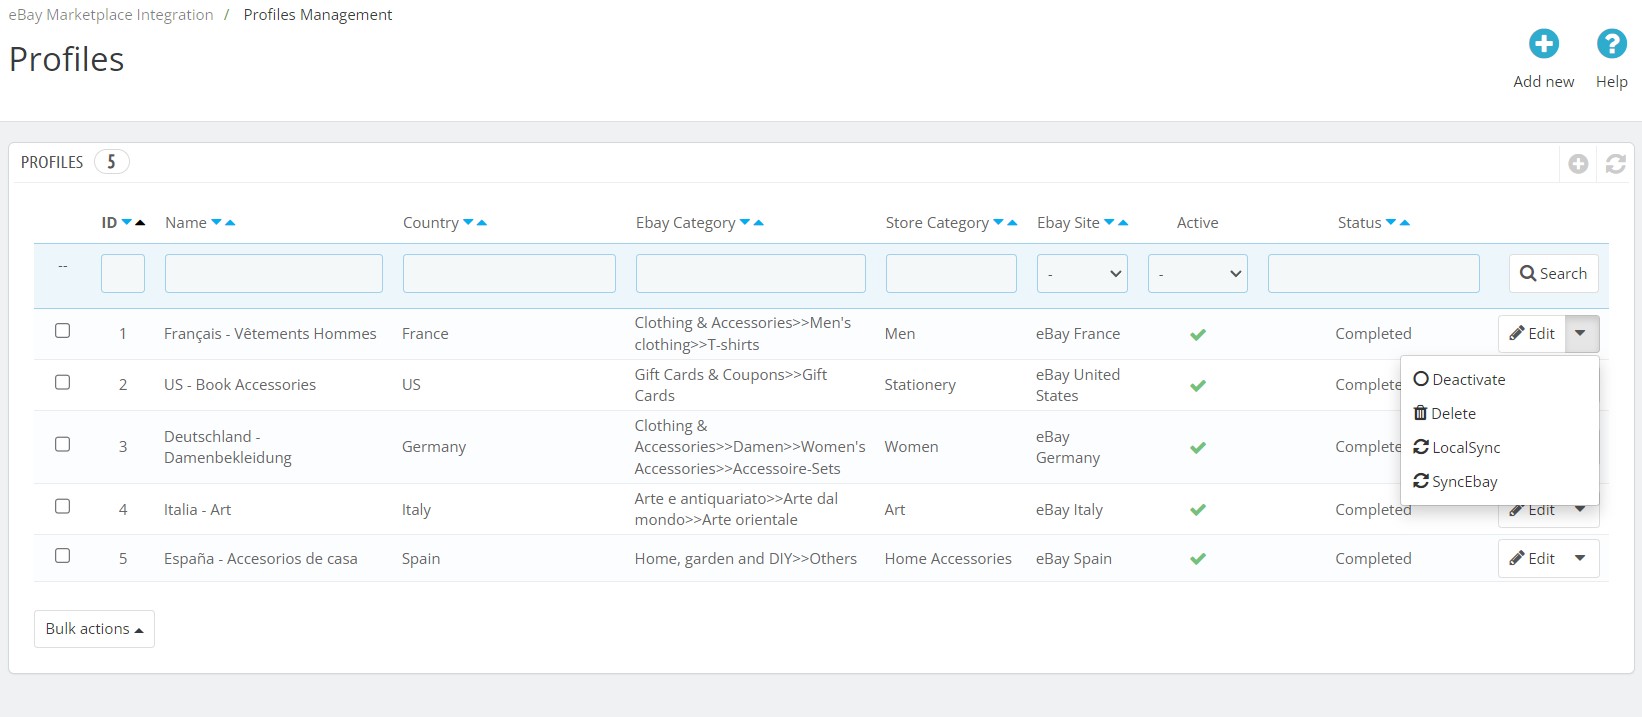
Task: Focus the ID filter field
Action: pyautogui.click(x=123, y=274)
